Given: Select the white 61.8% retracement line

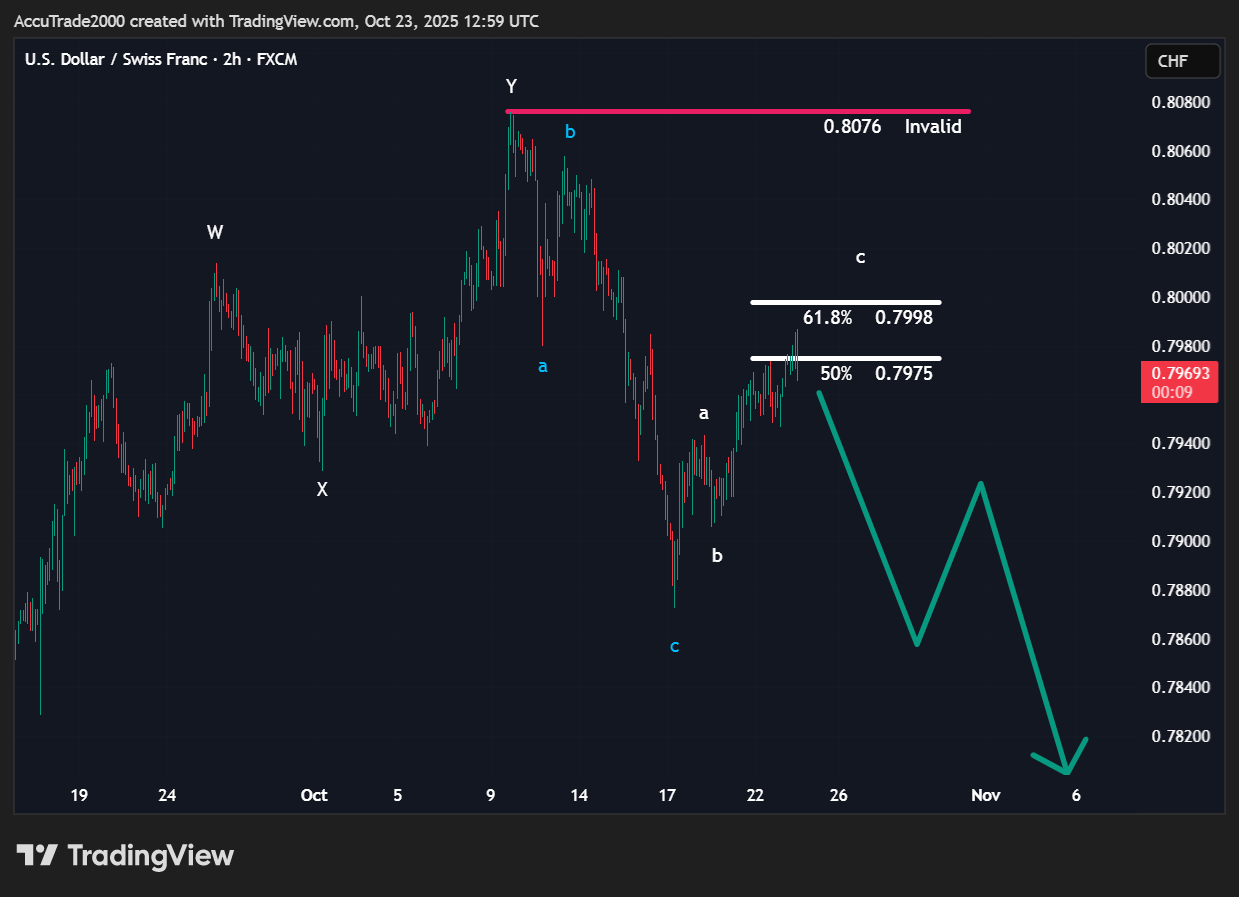Looking at the screenshot, I should (845, 301).
